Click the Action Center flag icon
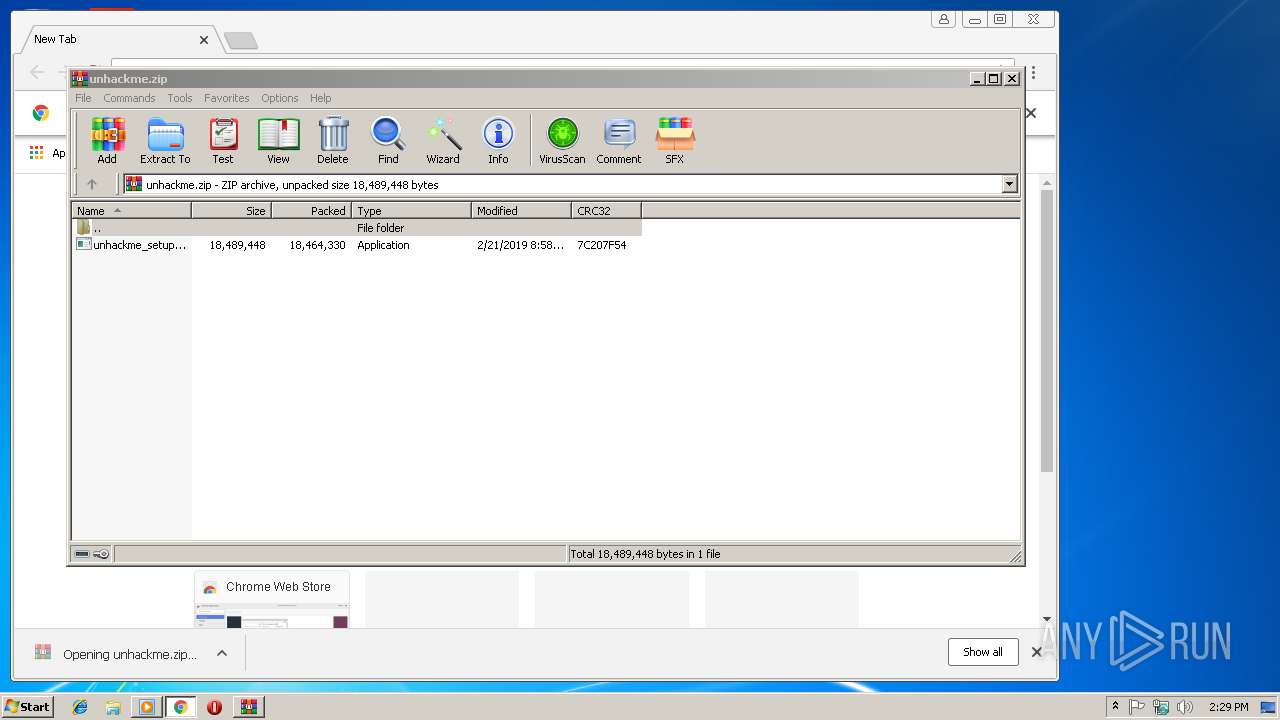This screenshot has width=1280, height=720. pos(1137,707)
